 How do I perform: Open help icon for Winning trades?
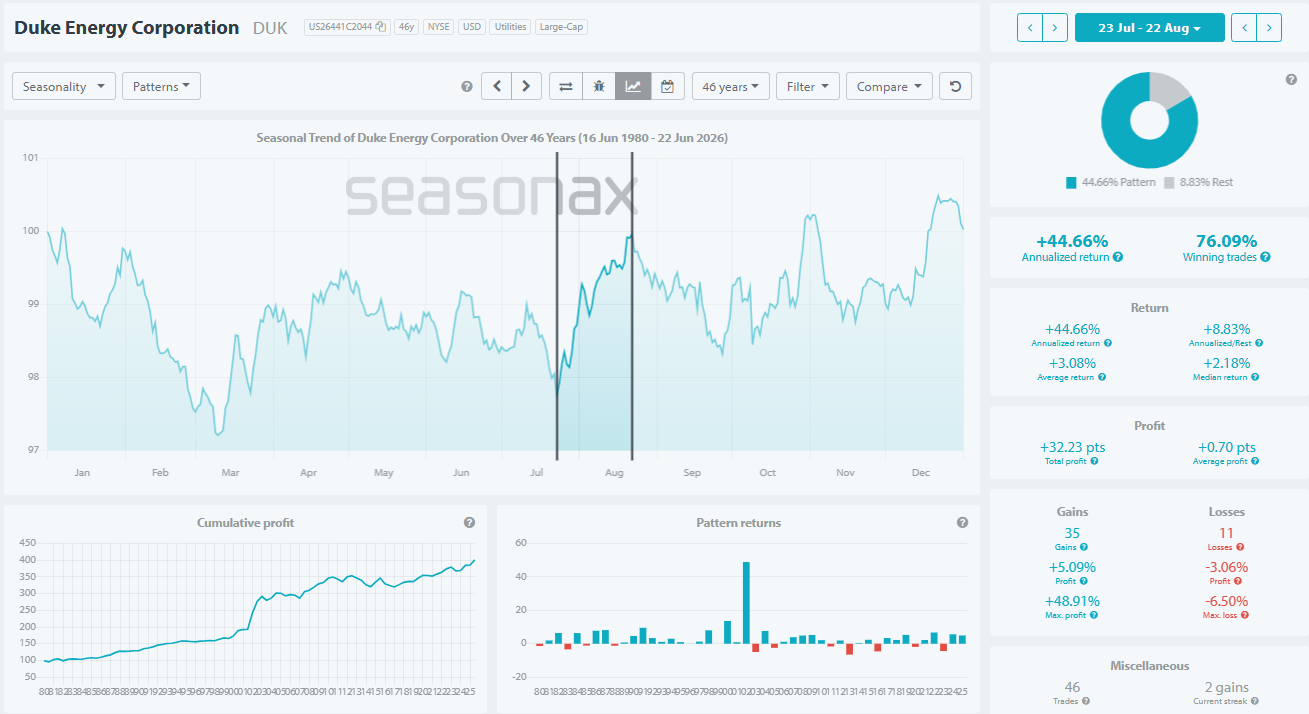tap(1265, 257)
